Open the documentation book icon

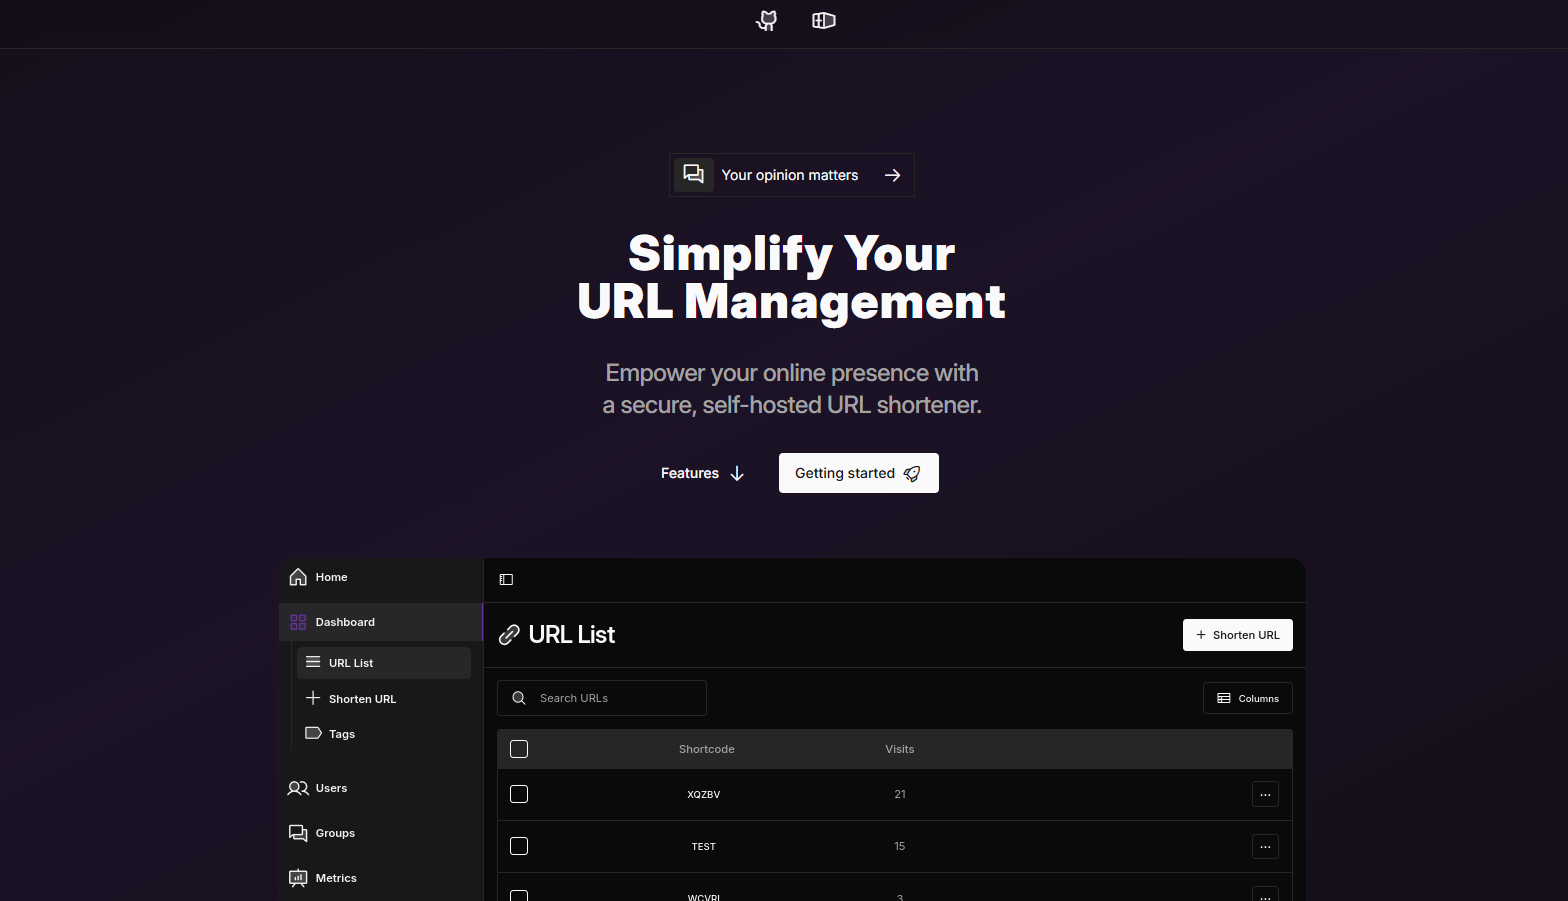click(823, 20)
